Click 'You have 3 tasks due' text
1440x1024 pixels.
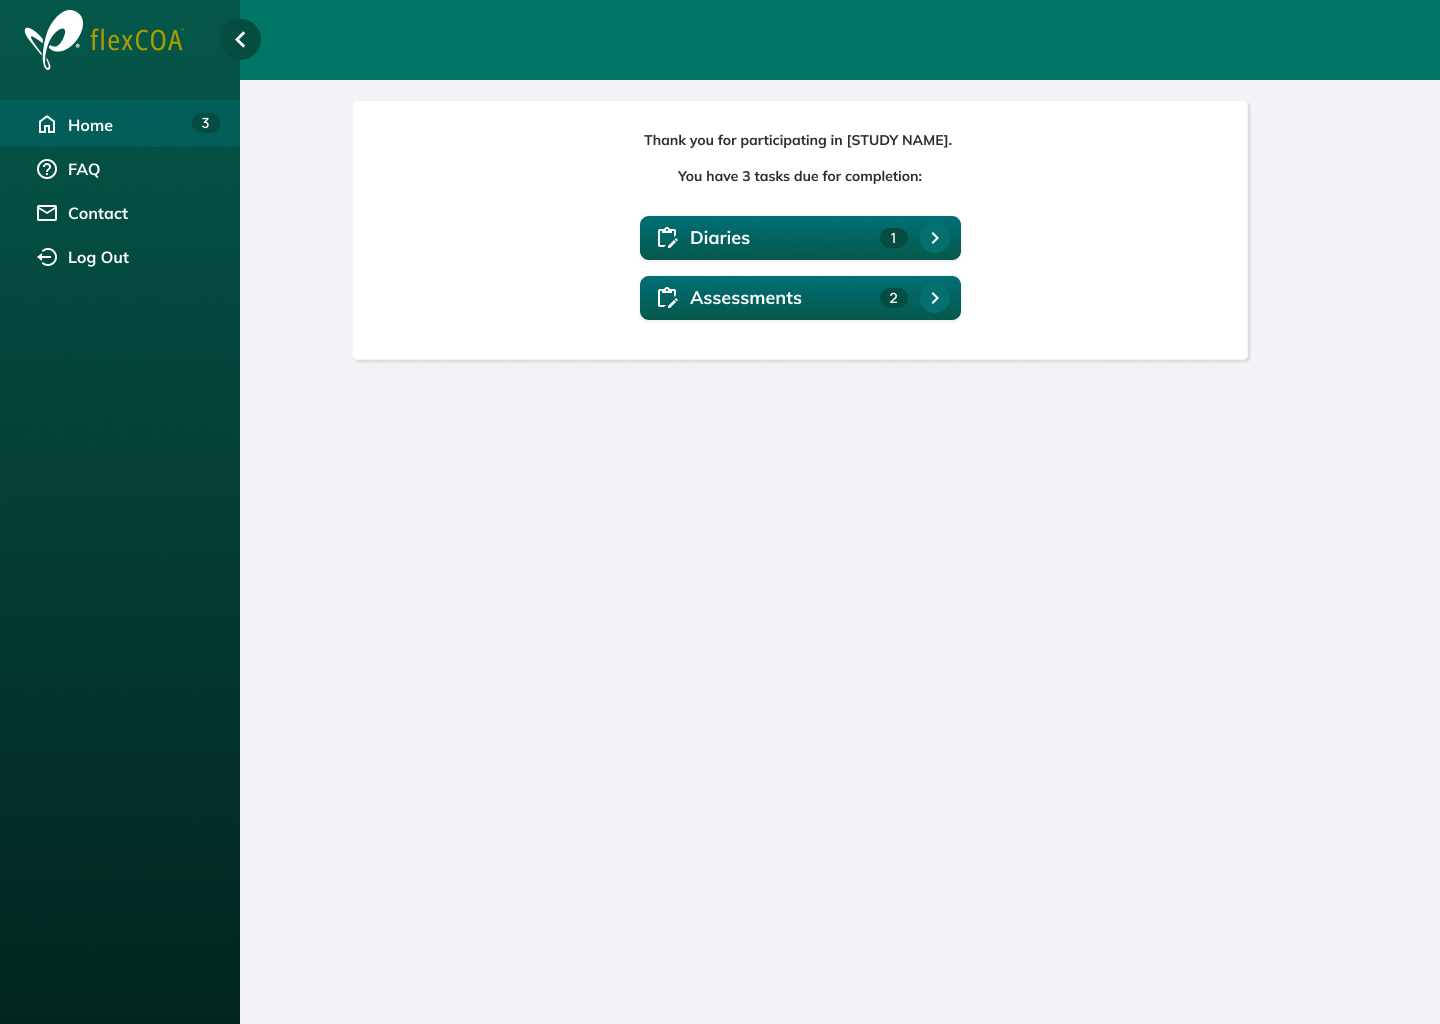click(x=800, y=176)
